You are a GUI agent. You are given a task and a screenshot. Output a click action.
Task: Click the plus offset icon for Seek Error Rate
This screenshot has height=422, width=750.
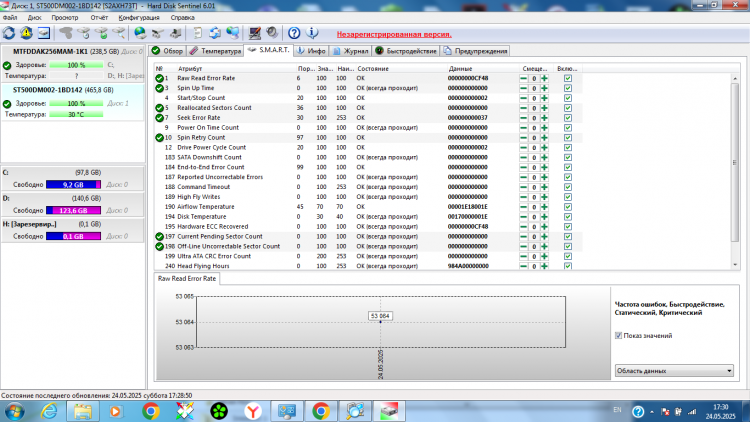pos(544,118)
